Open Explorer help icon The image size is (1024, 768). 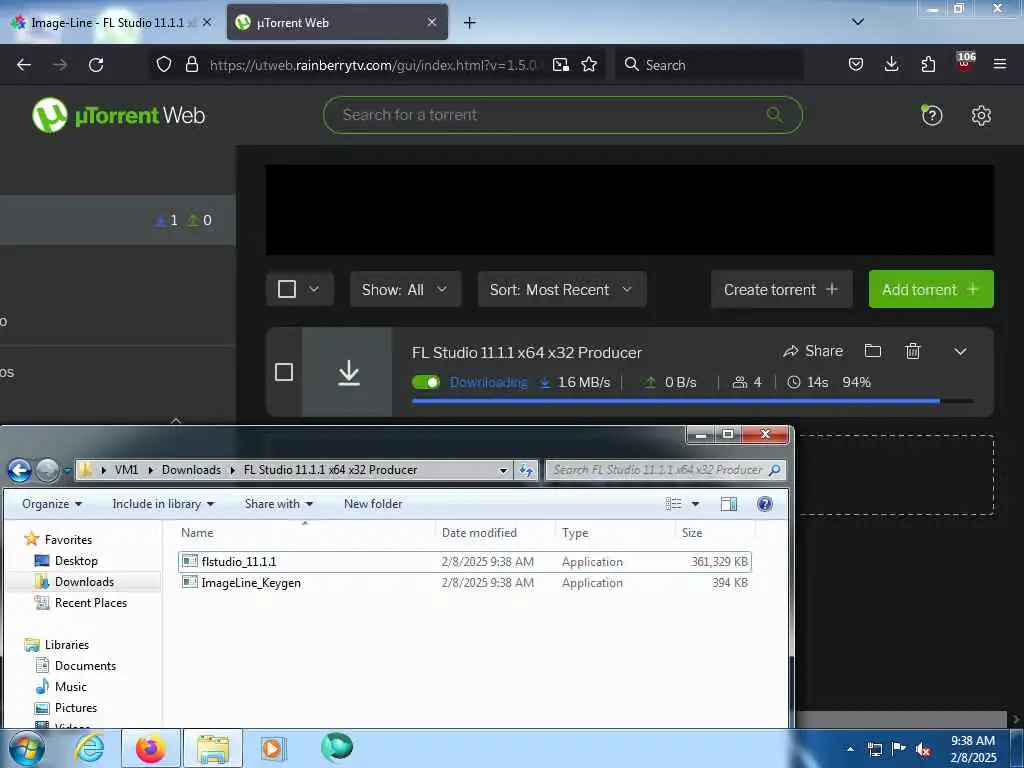pos(765,504)
